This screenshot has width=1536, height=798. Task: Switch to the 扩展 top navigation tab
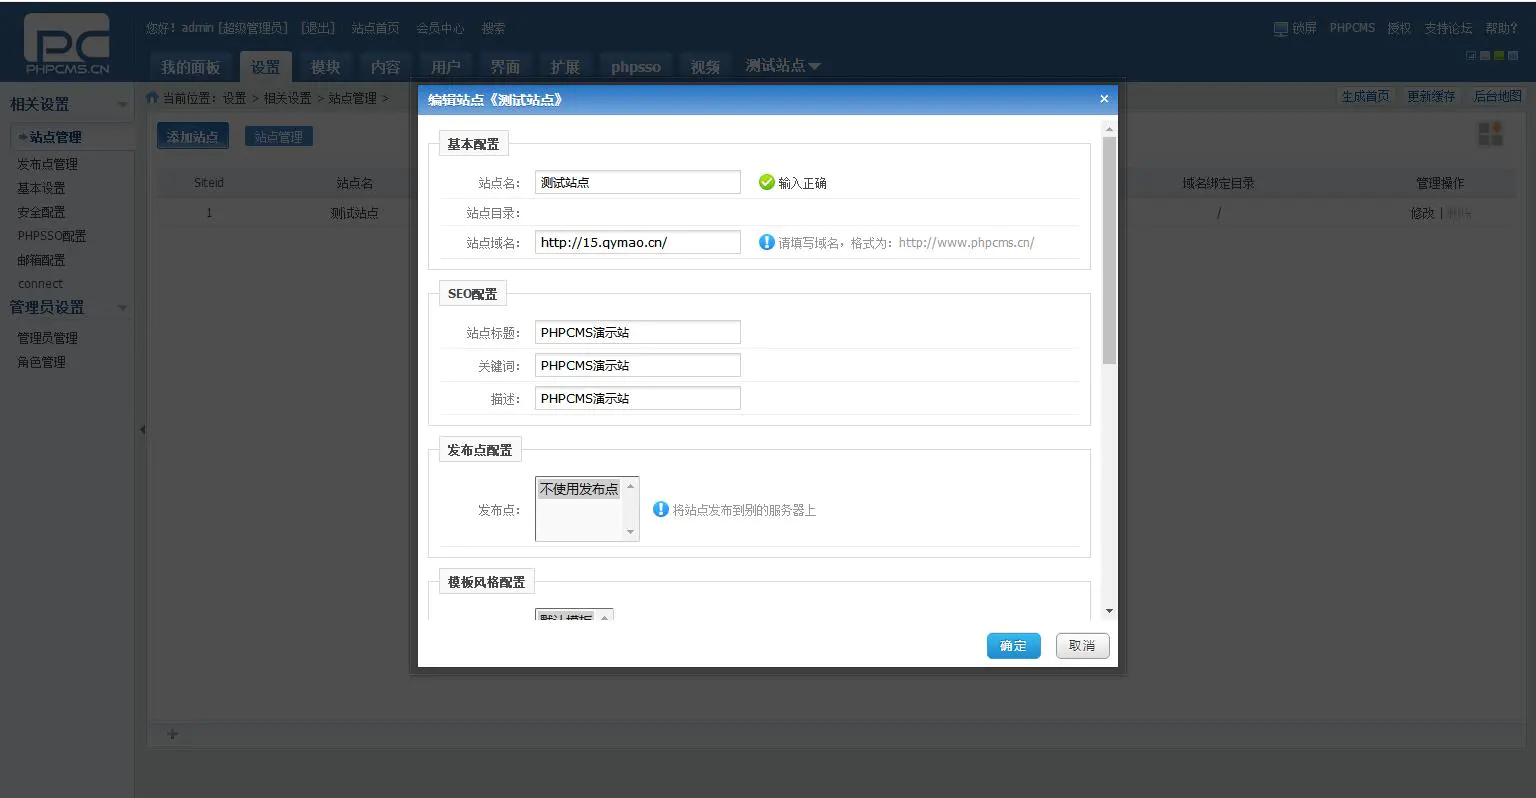click(565, 67)
